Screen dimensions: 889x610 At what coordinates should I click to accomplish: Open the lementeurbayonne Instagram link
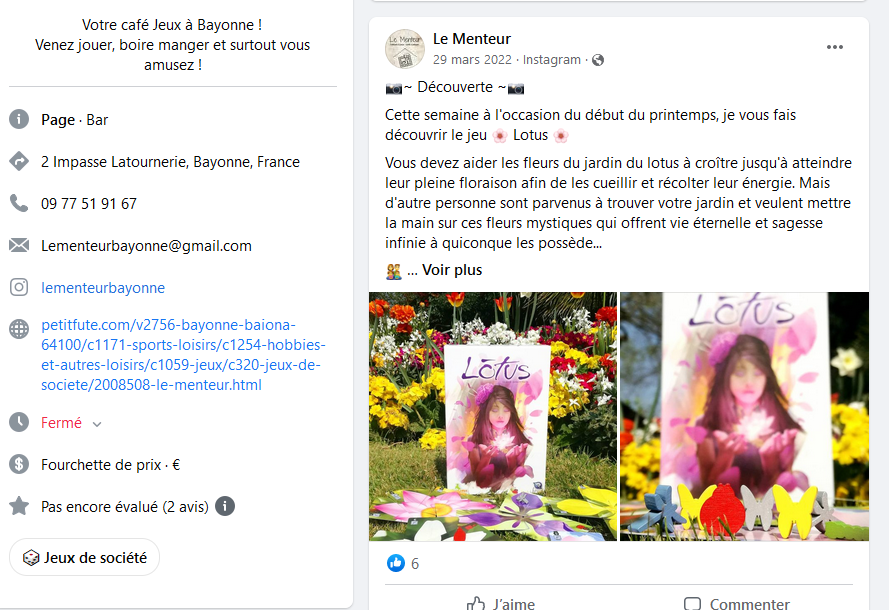103,288
